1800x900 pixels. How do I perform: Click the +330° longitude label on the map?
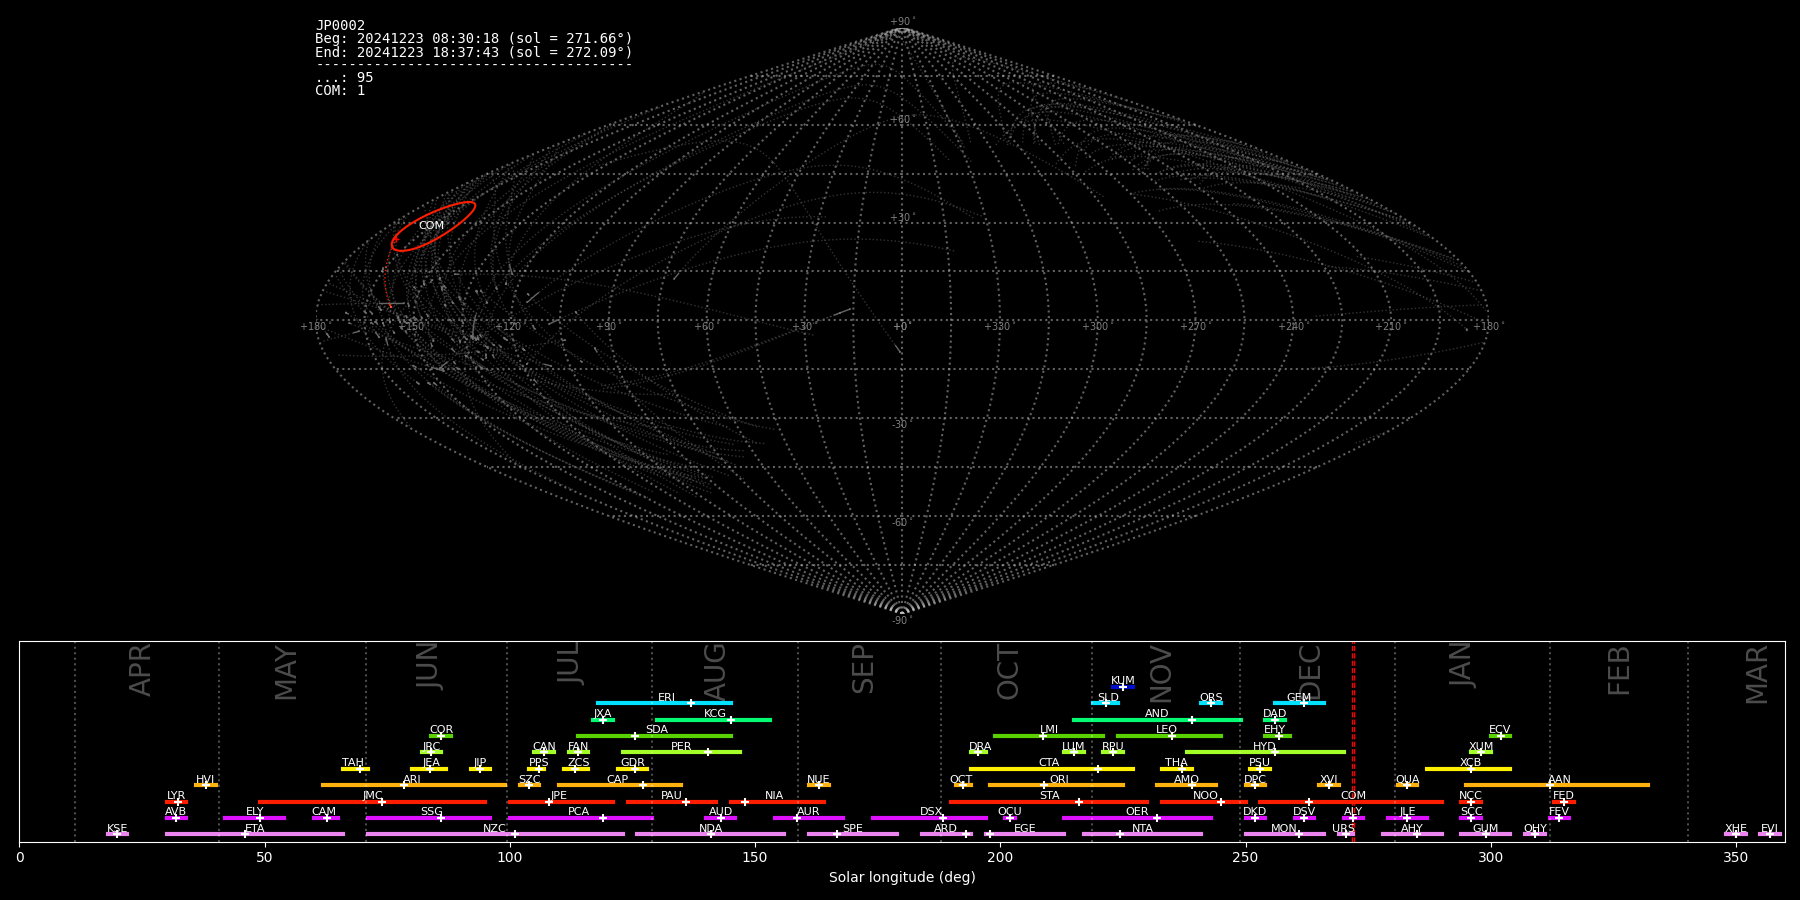[x=997, y=327]
